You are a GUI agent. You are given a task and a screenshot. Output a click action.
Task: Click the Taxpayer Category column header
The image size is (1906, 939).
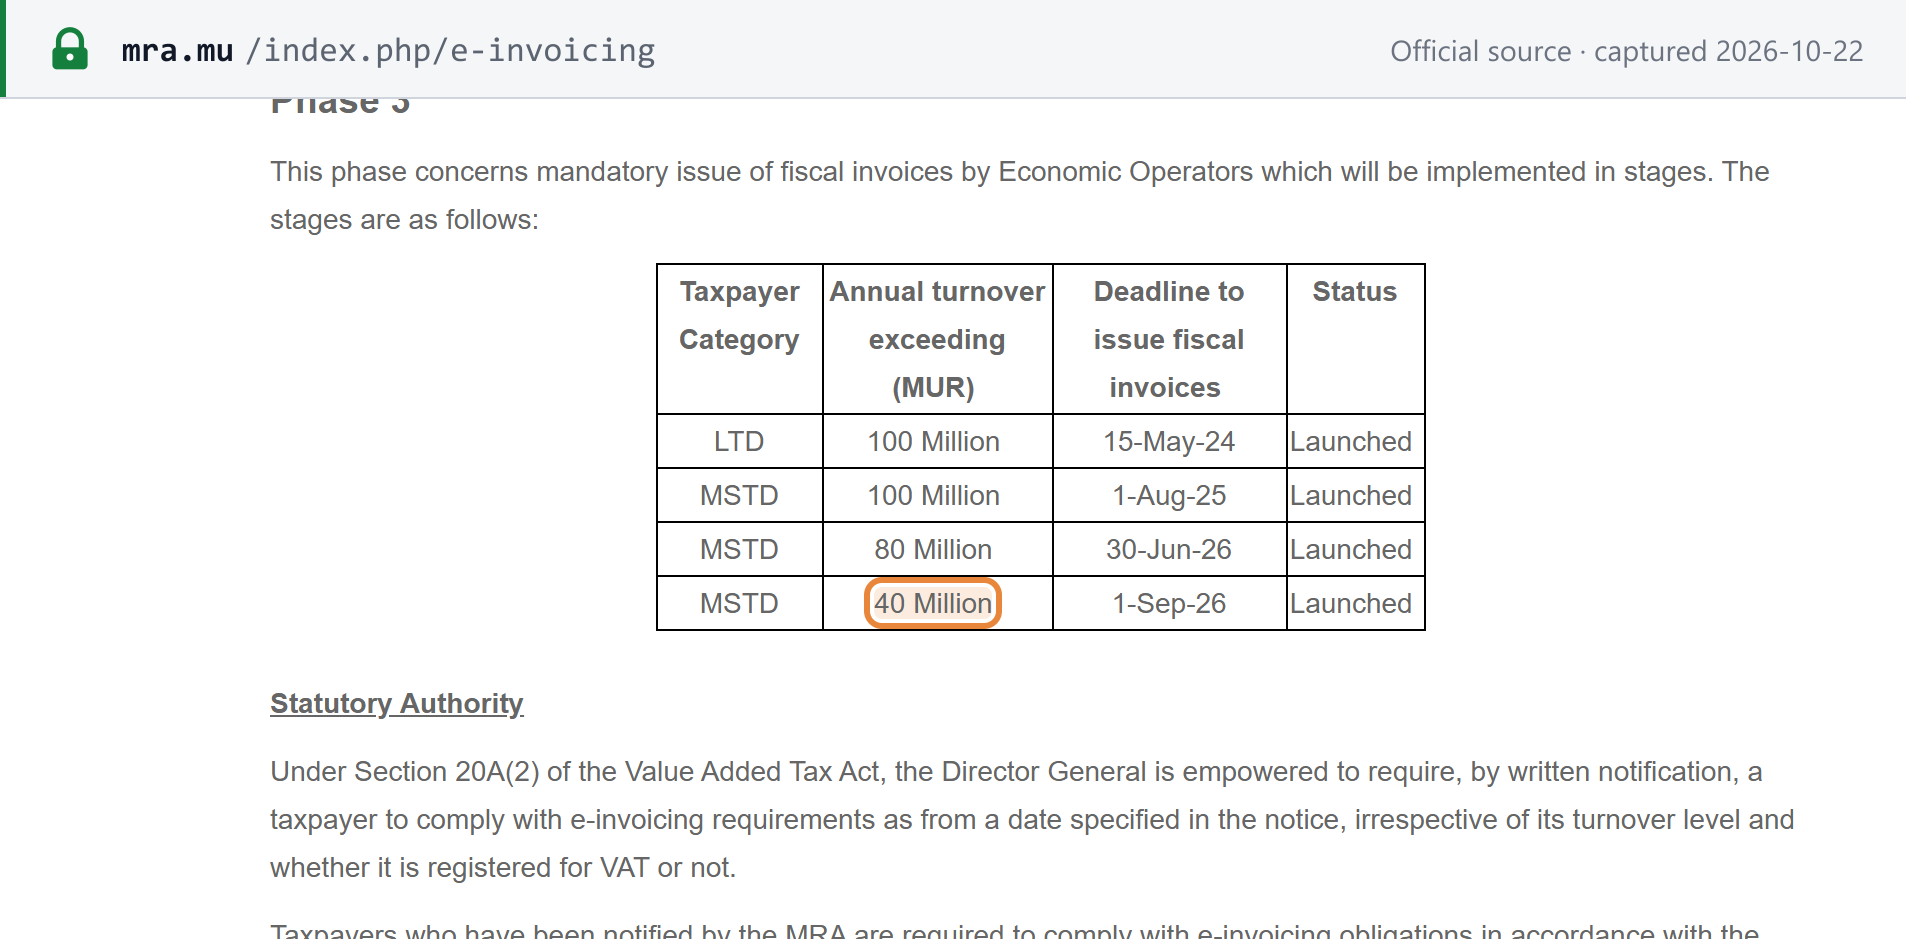(x=739, y=339)
